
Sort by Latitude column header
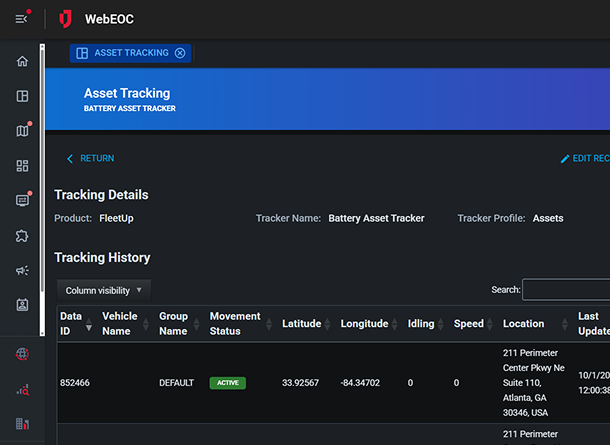[x=301, y=324]
